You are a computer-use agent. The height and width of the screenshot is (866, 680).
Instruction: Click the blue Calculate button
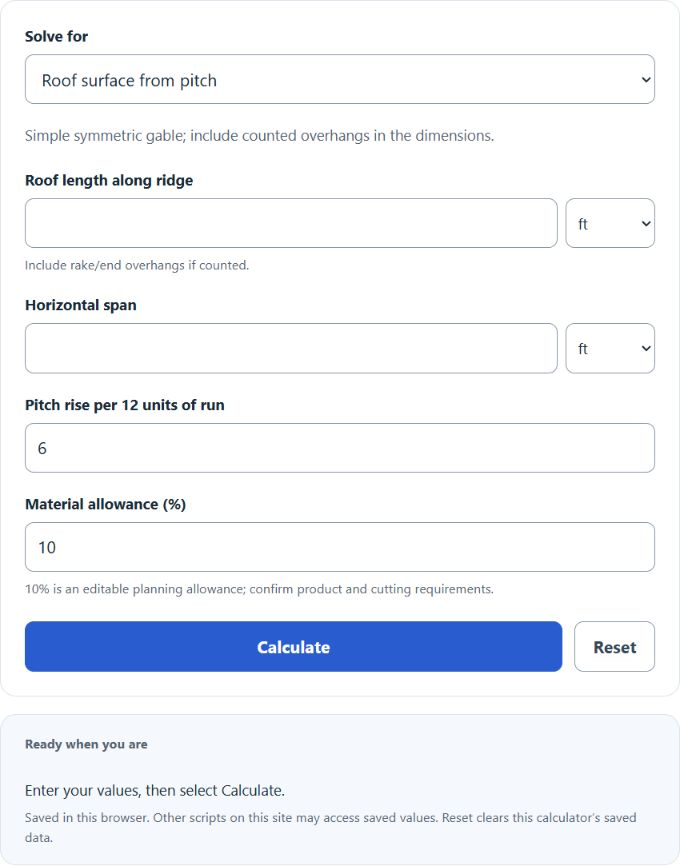[x=293, y=647]
